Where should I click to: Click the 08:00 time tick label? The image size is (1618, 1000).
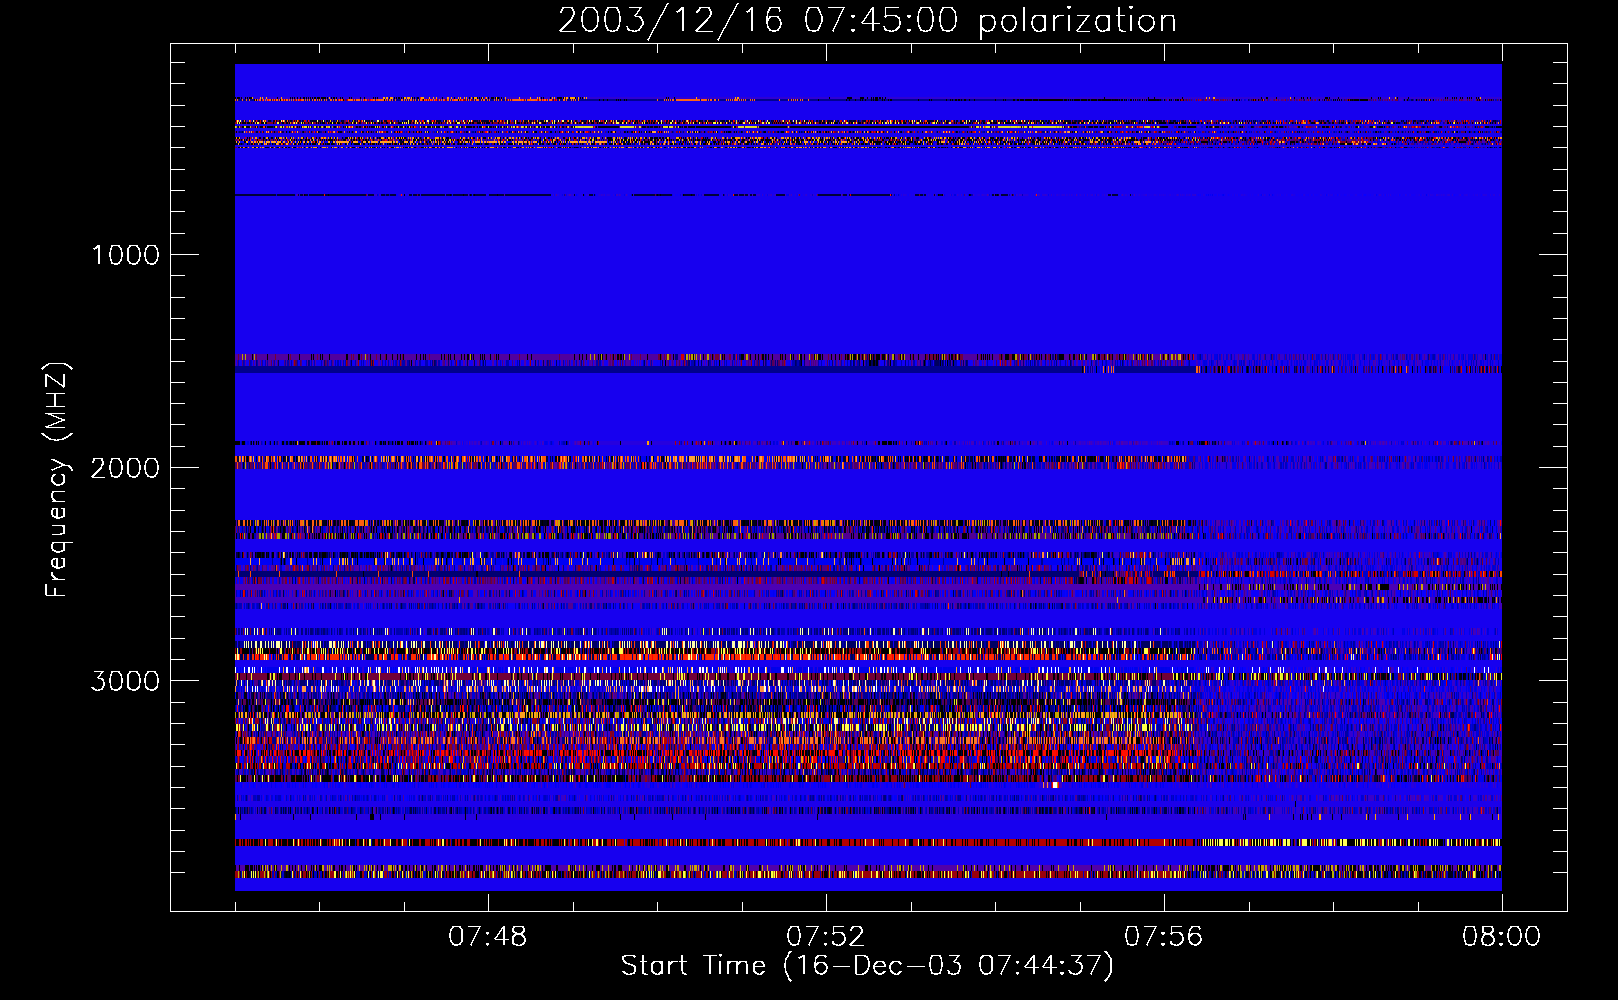click(1501, 937)
